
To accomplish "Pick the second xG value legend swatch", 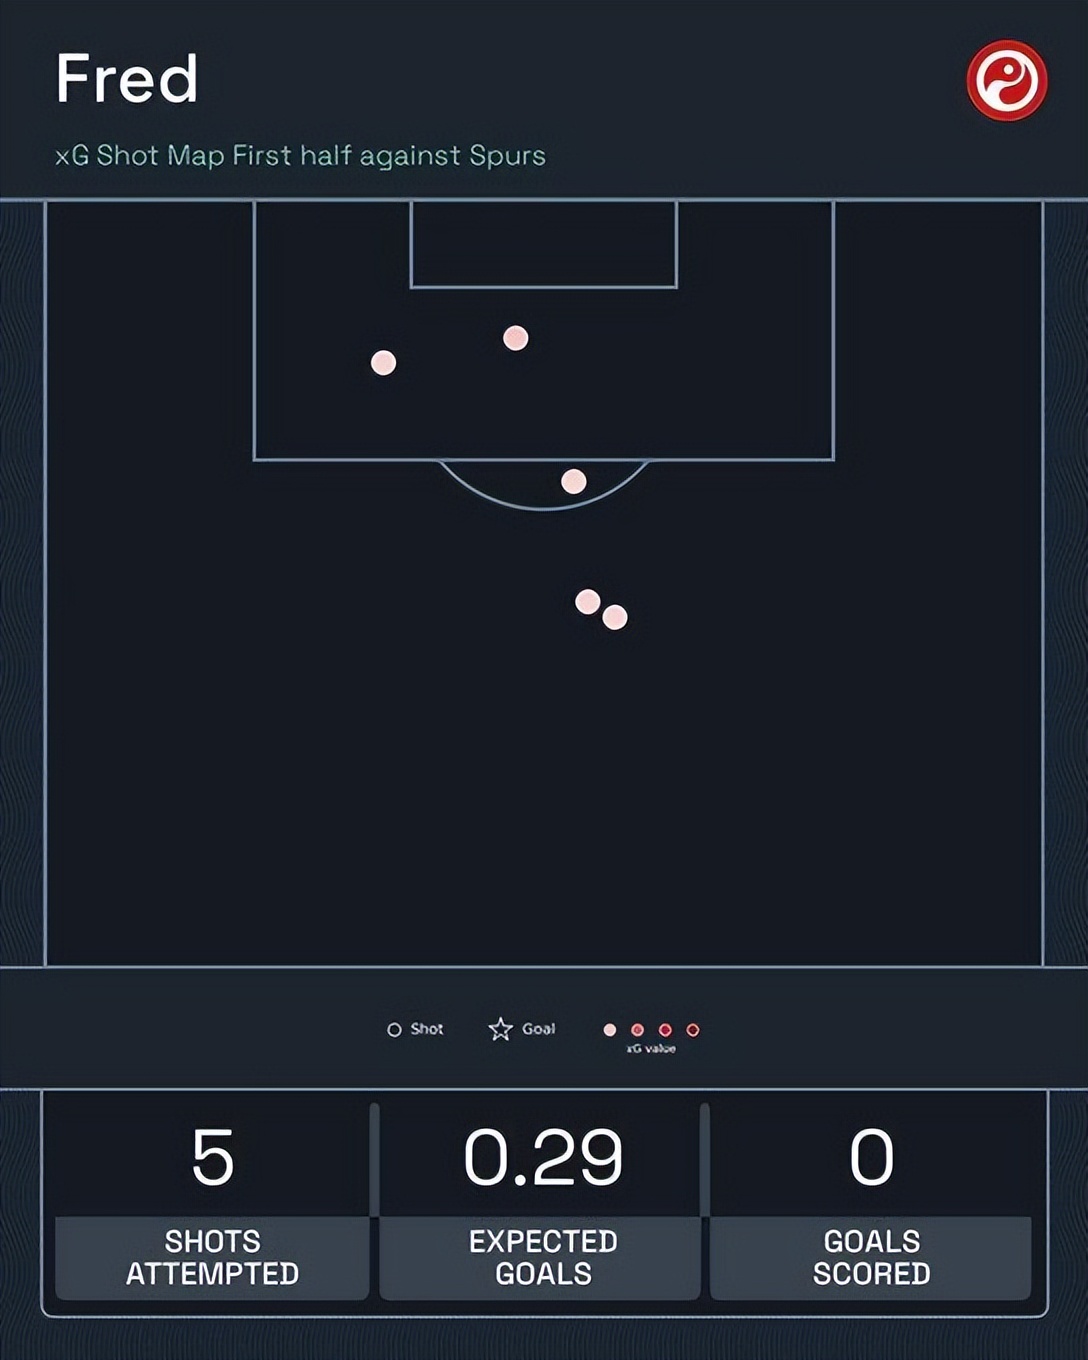I will (637, 1030).
